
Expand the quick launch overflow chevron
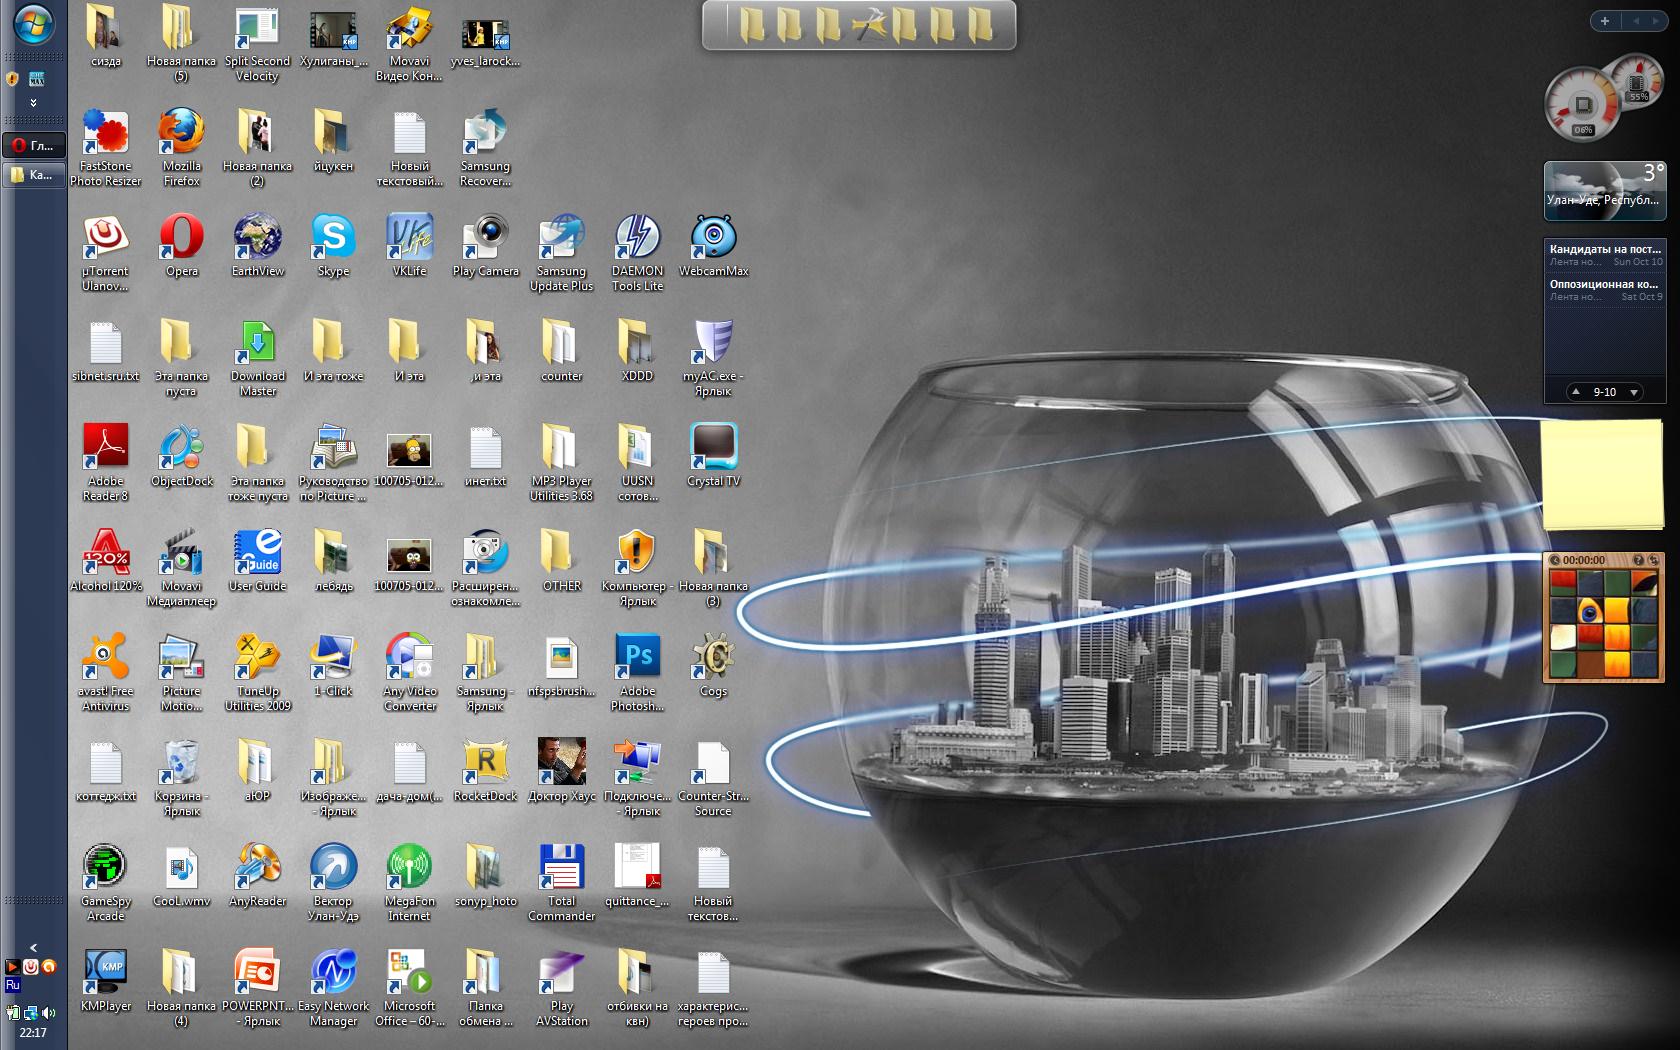click(x=34, y=103)
